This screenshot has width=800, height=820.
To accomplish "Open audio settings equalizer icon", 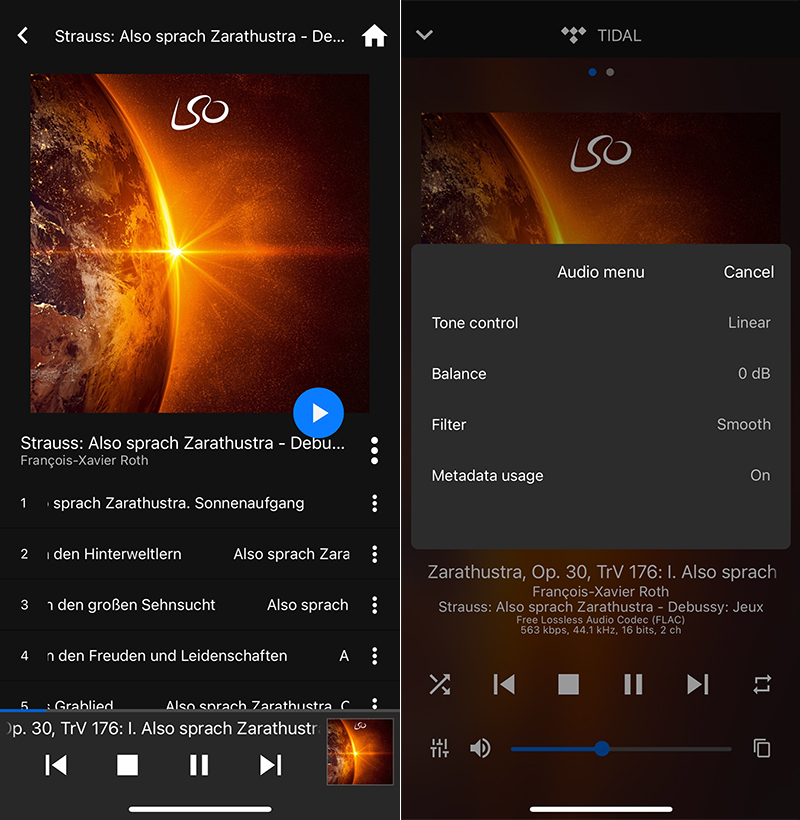I will [x=439, y=748].
